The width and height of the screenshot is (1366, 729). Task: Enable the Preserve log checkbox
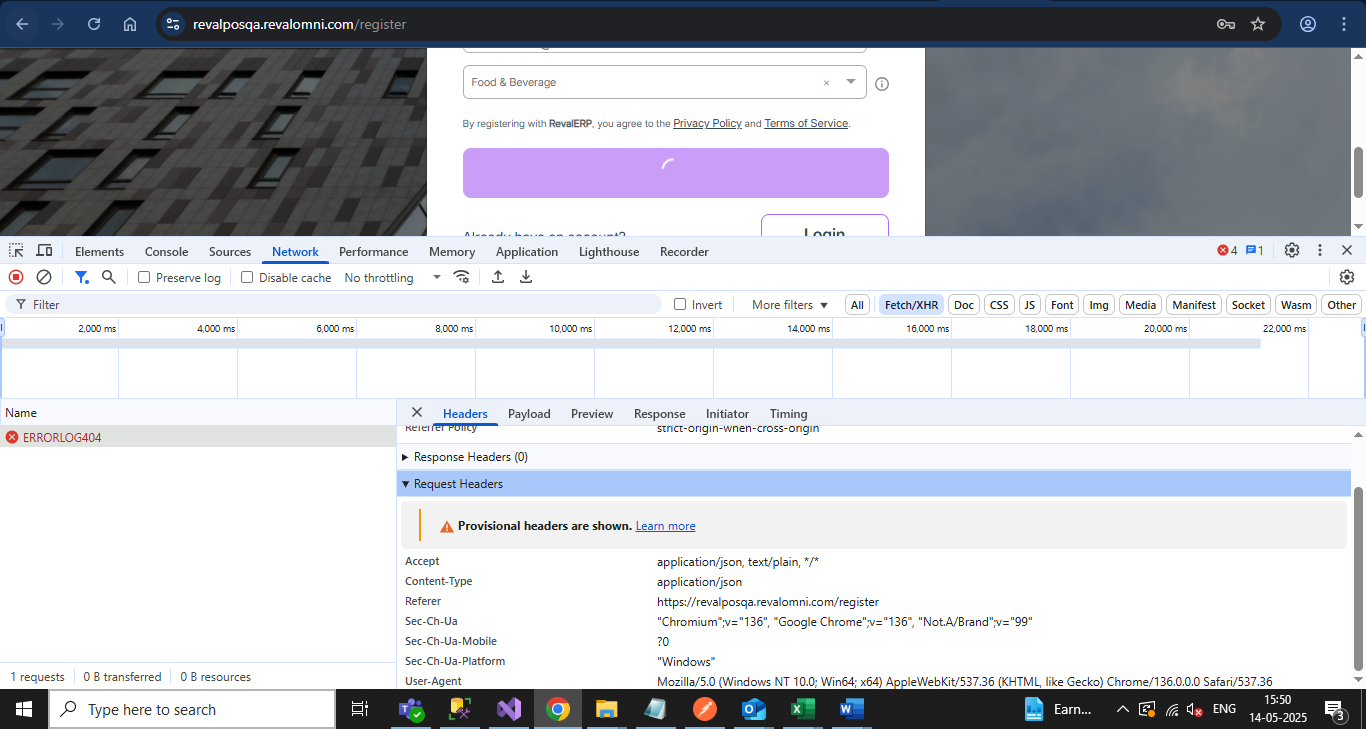[x=144, y=278]
